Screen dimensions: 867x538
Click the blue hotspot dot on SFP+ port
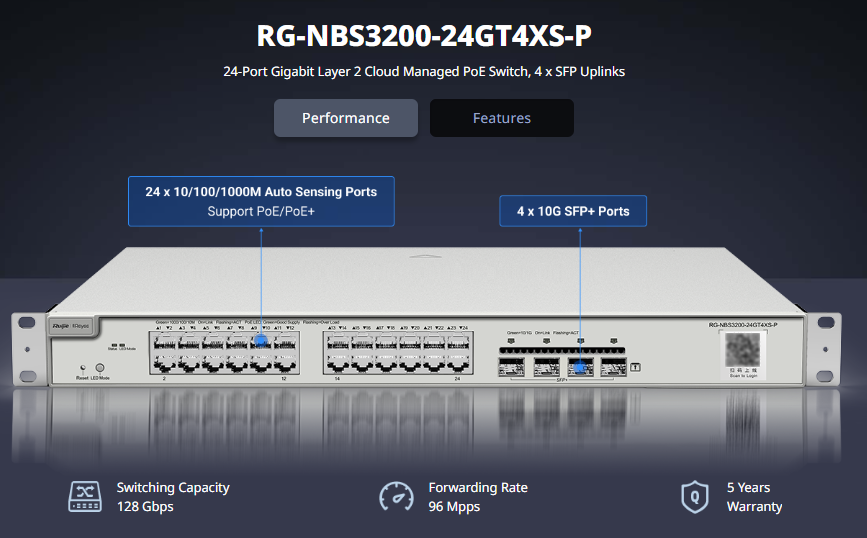pos(579,367)
